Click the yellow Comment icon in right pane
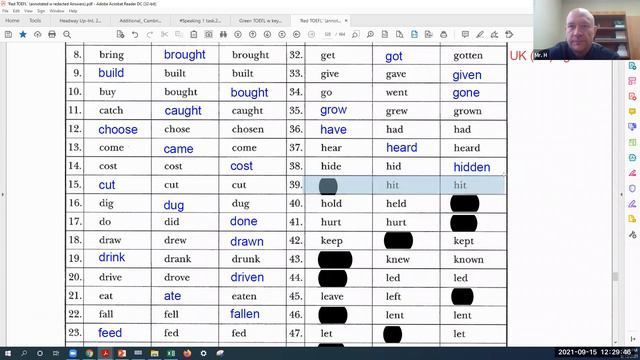 [632, 111]
